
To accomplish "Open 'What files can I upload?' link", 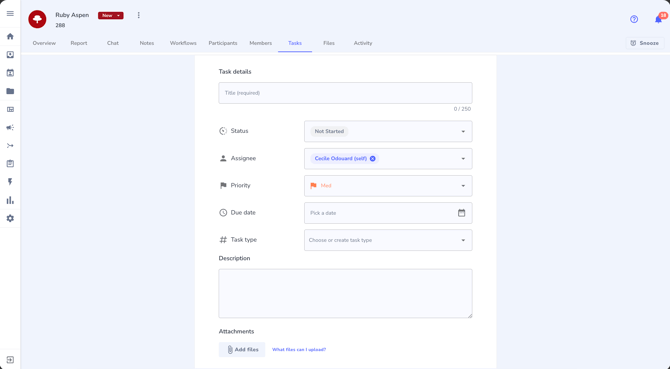I will point(299,349).
